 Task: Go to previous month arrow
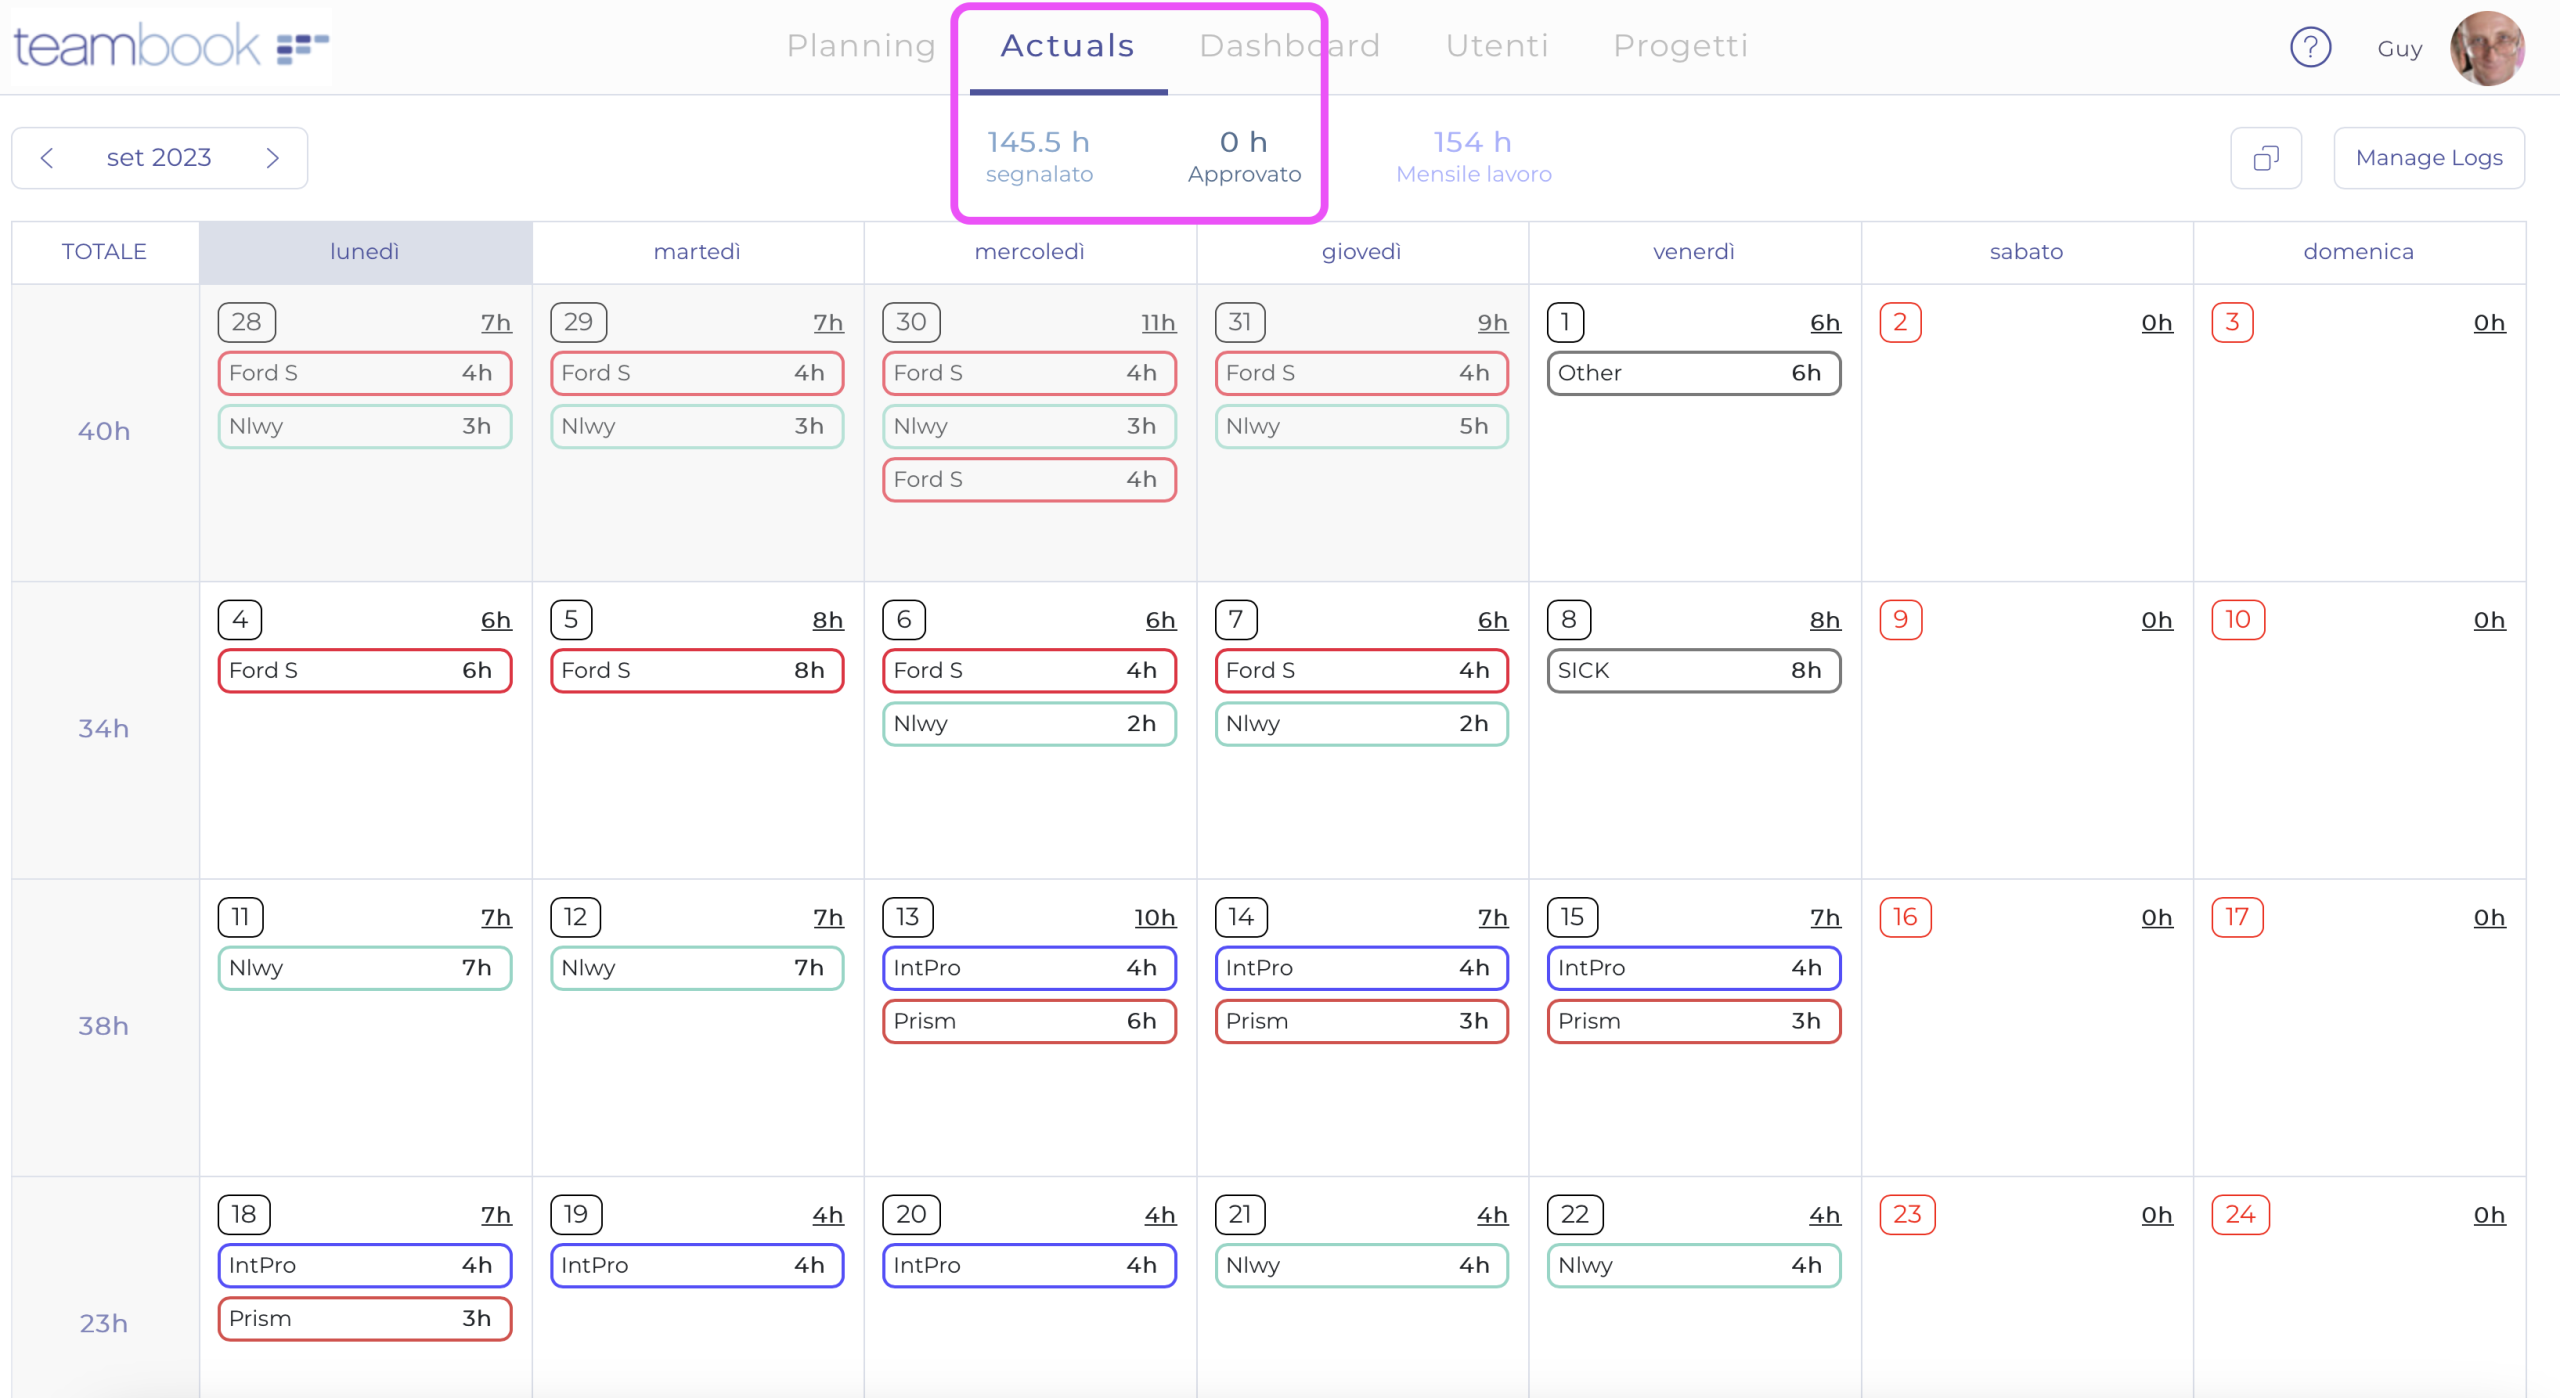[x=47, y=158]
